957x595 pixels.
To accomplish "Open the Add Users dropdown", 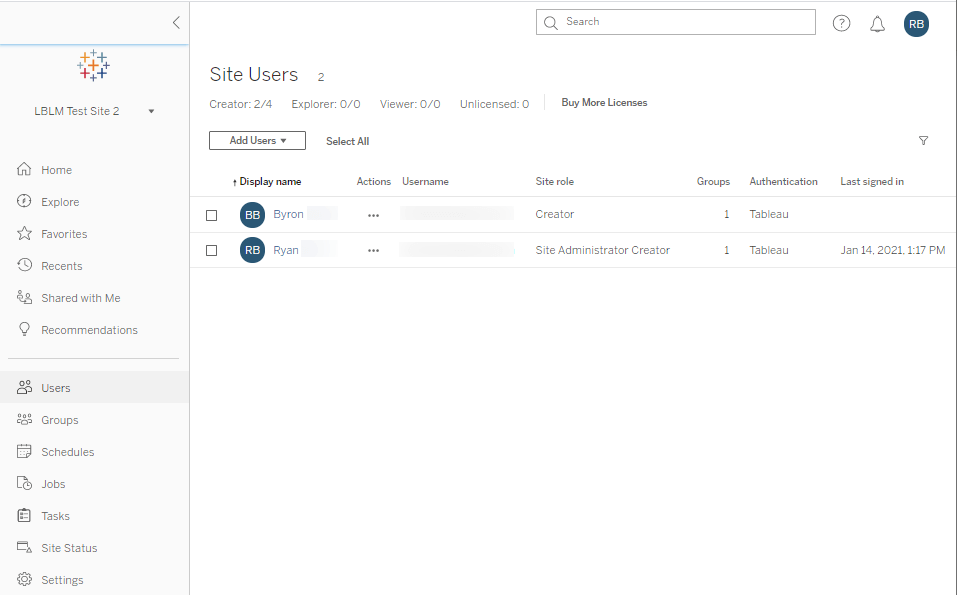I will pyautogui.click(x=257, y=140).
